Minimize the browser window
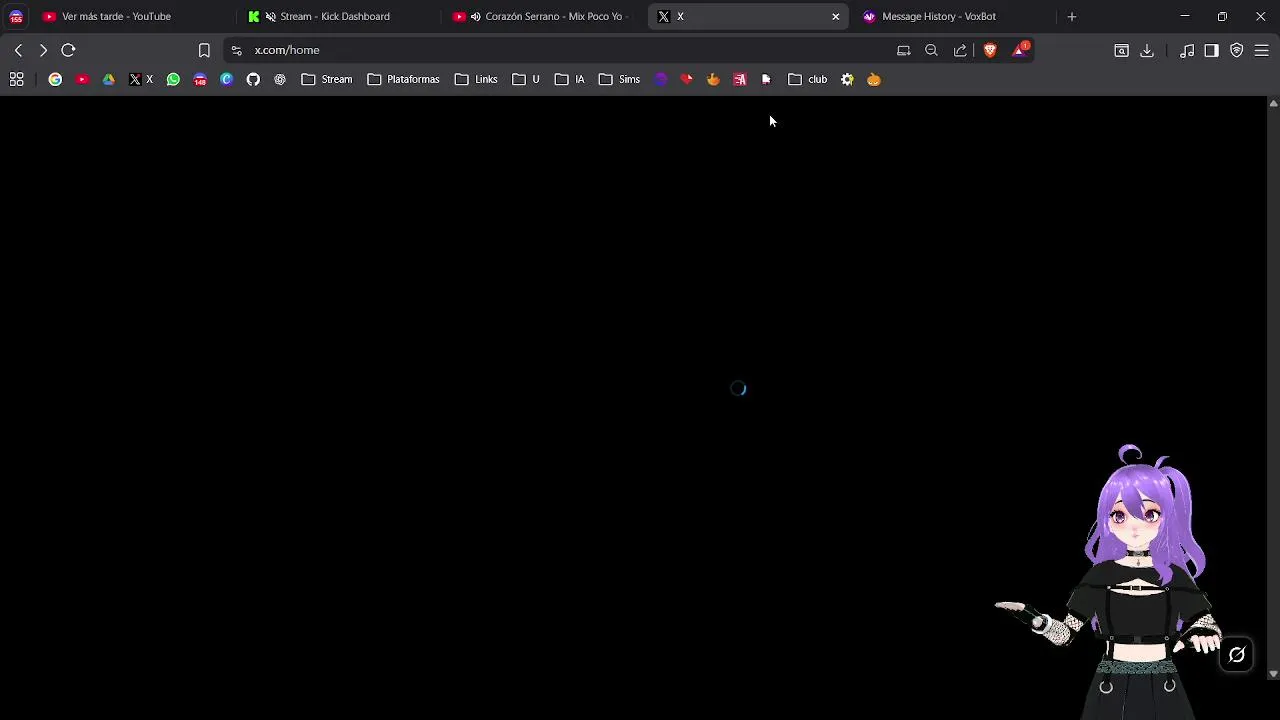 [x=1185, y=17]
